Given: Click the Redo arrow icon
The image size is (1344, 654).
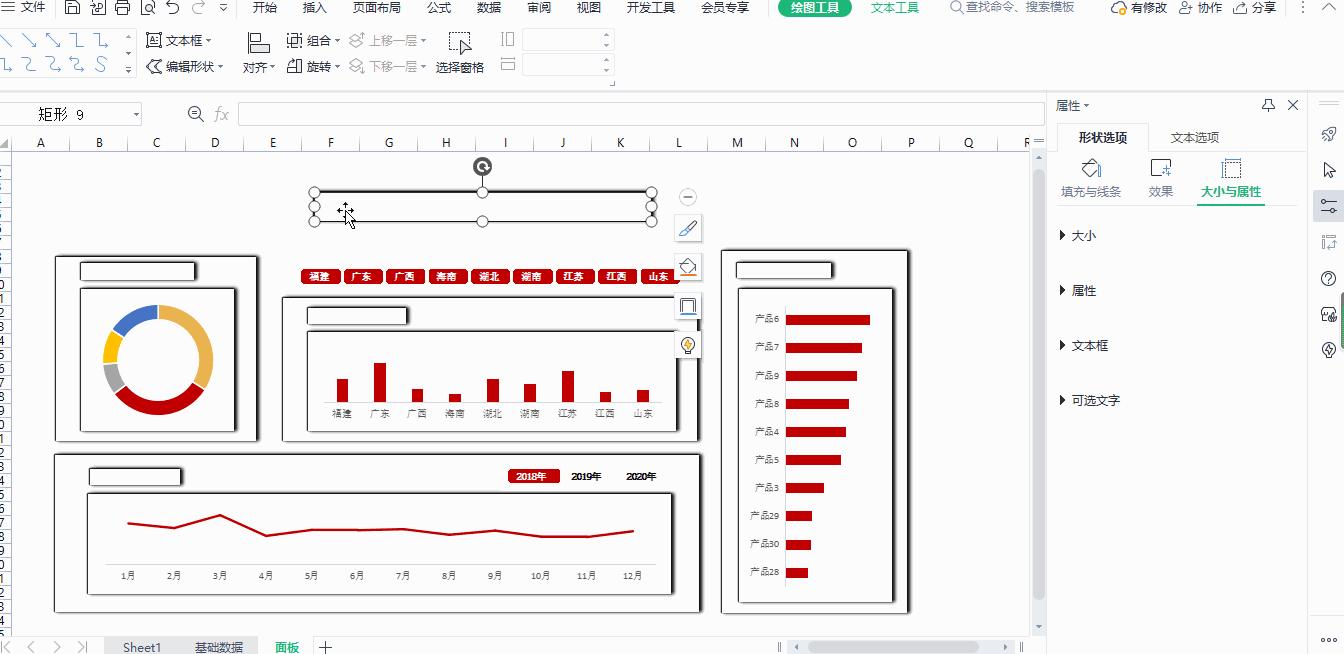Looking at the screenshot, I should 198,8.
